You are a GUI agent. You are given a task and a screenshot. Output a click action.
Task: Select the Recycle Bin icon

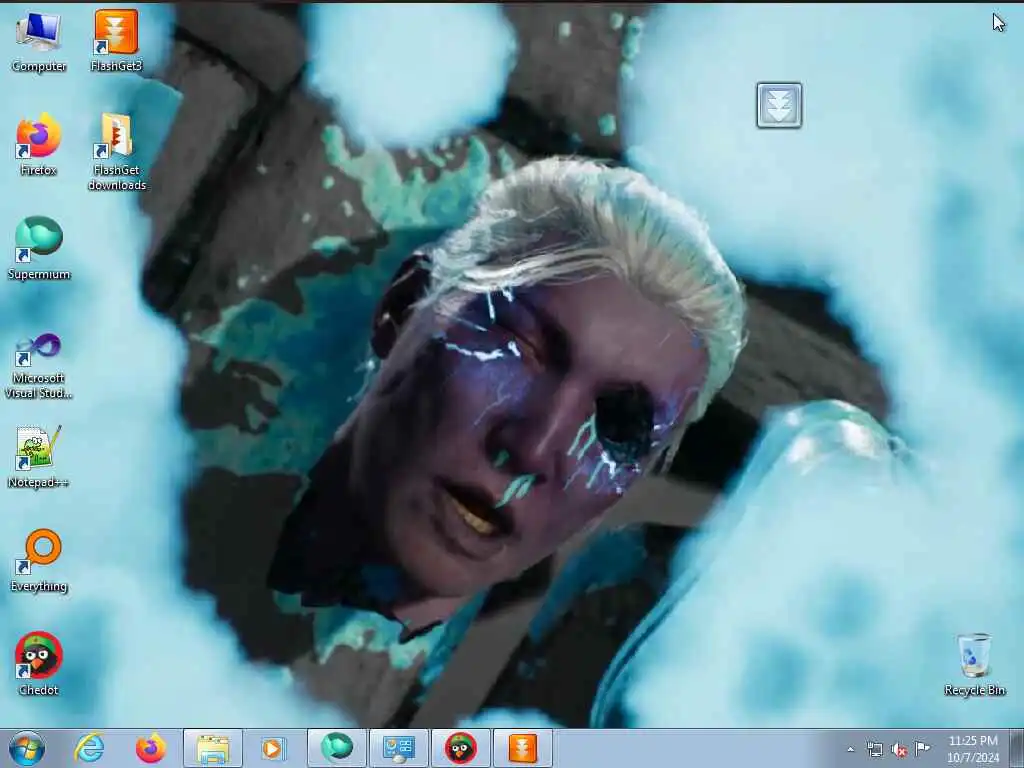click(974, 665)
